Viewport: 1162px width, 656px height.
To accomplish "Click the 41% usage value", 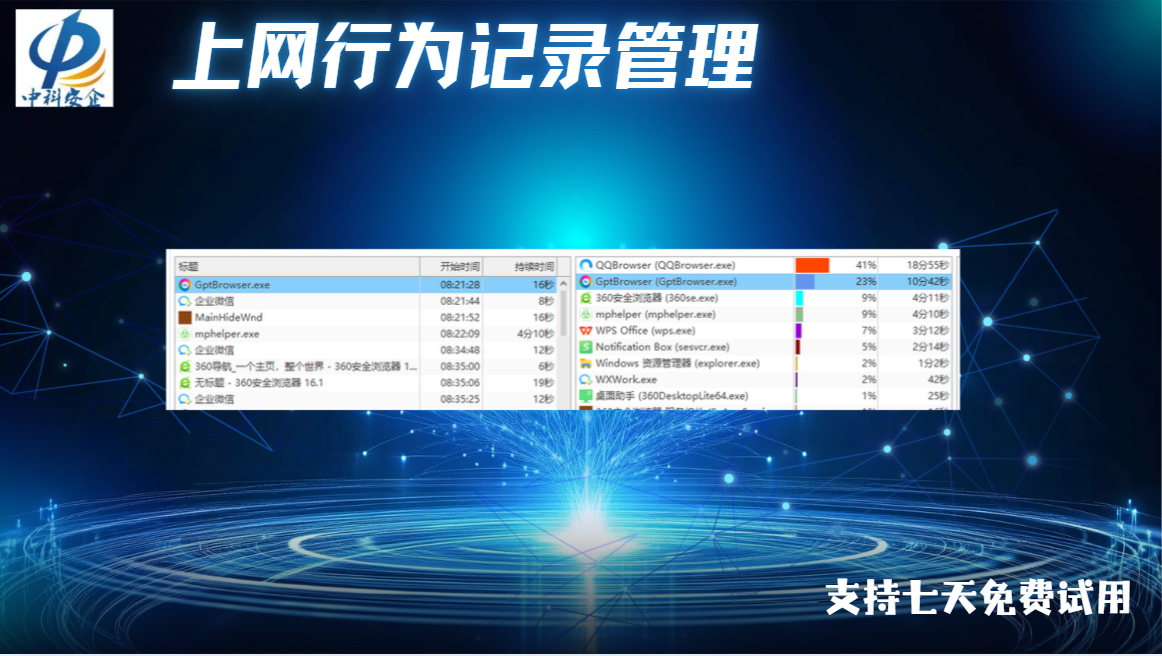I will pos(866,265).
